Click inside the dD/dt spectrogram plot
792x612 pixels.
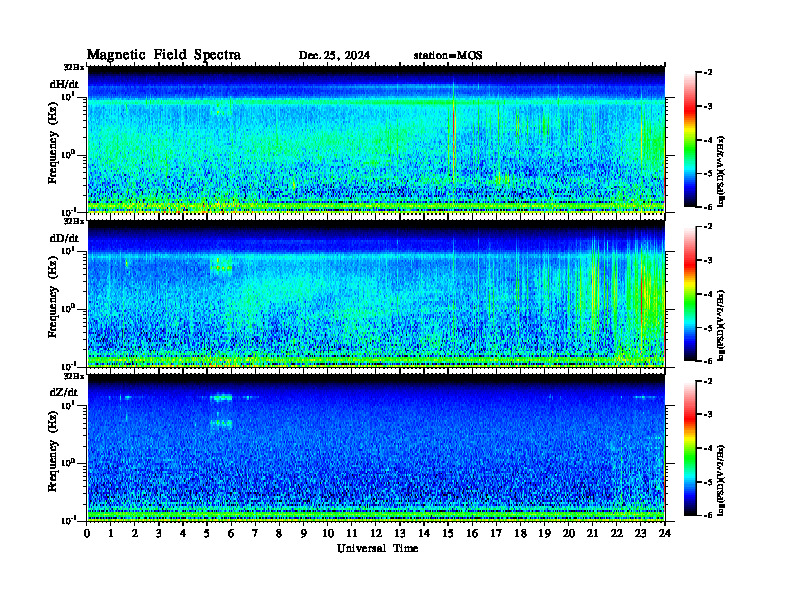[x=376, y=294]
